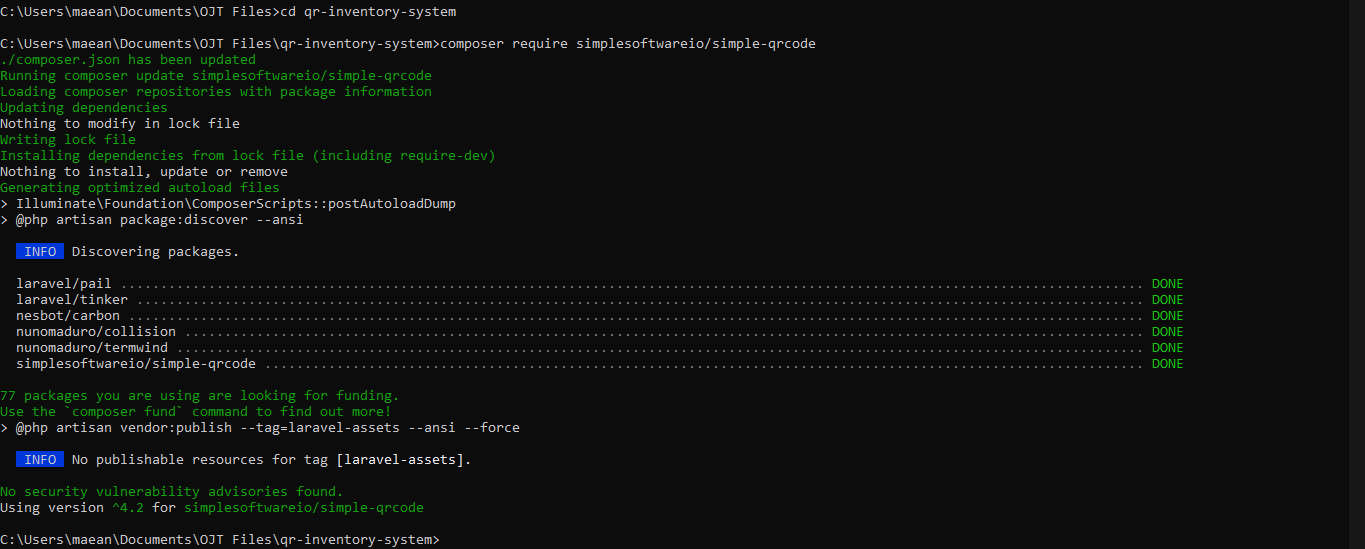
Task: Click DONE status next to laravel/pail
Action: click(x=1167, y=283)
